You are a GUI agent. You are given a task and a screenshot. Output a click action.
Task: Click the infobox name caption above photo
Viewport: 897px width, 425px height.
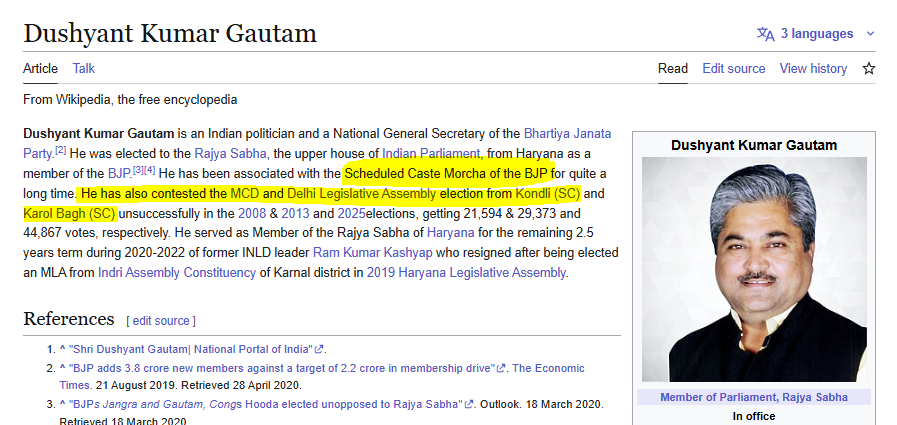pyautogui.click(x=754, y=145)
